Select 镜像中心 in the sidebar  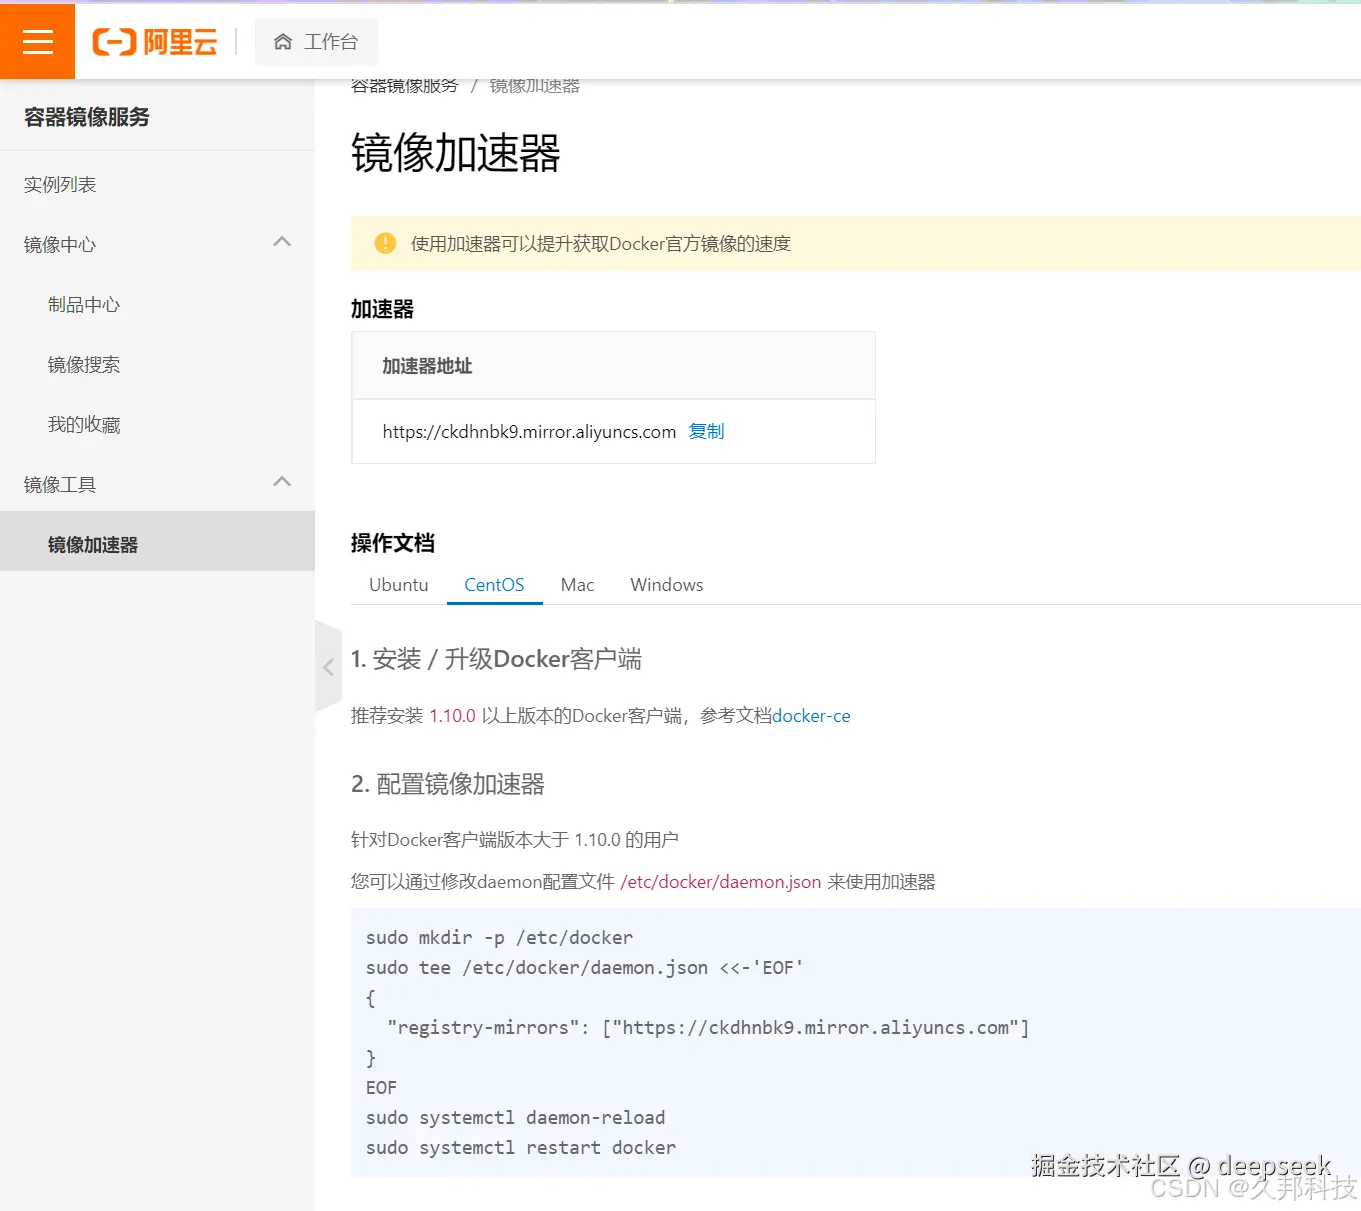coord(60,245)
